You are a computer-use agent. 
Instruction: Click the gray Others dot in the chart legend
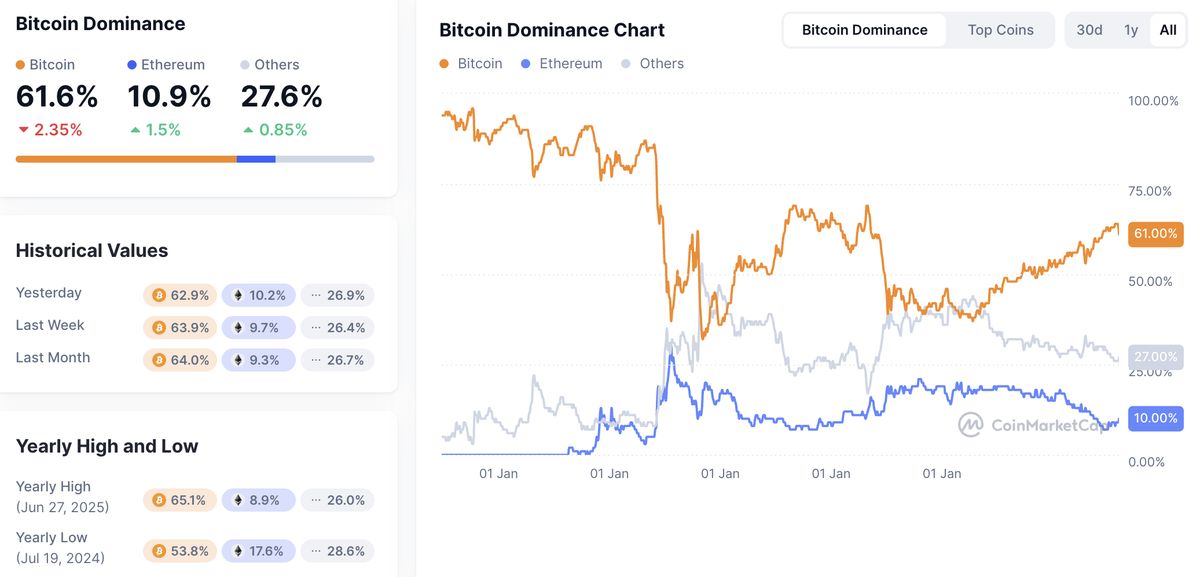point(624,63)
